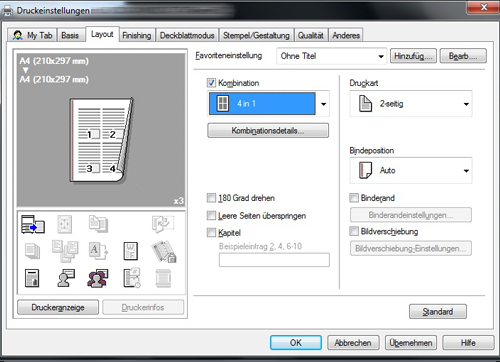The image size is (500, 362).
Task: Confirm with the OK button
Action: 296,342
